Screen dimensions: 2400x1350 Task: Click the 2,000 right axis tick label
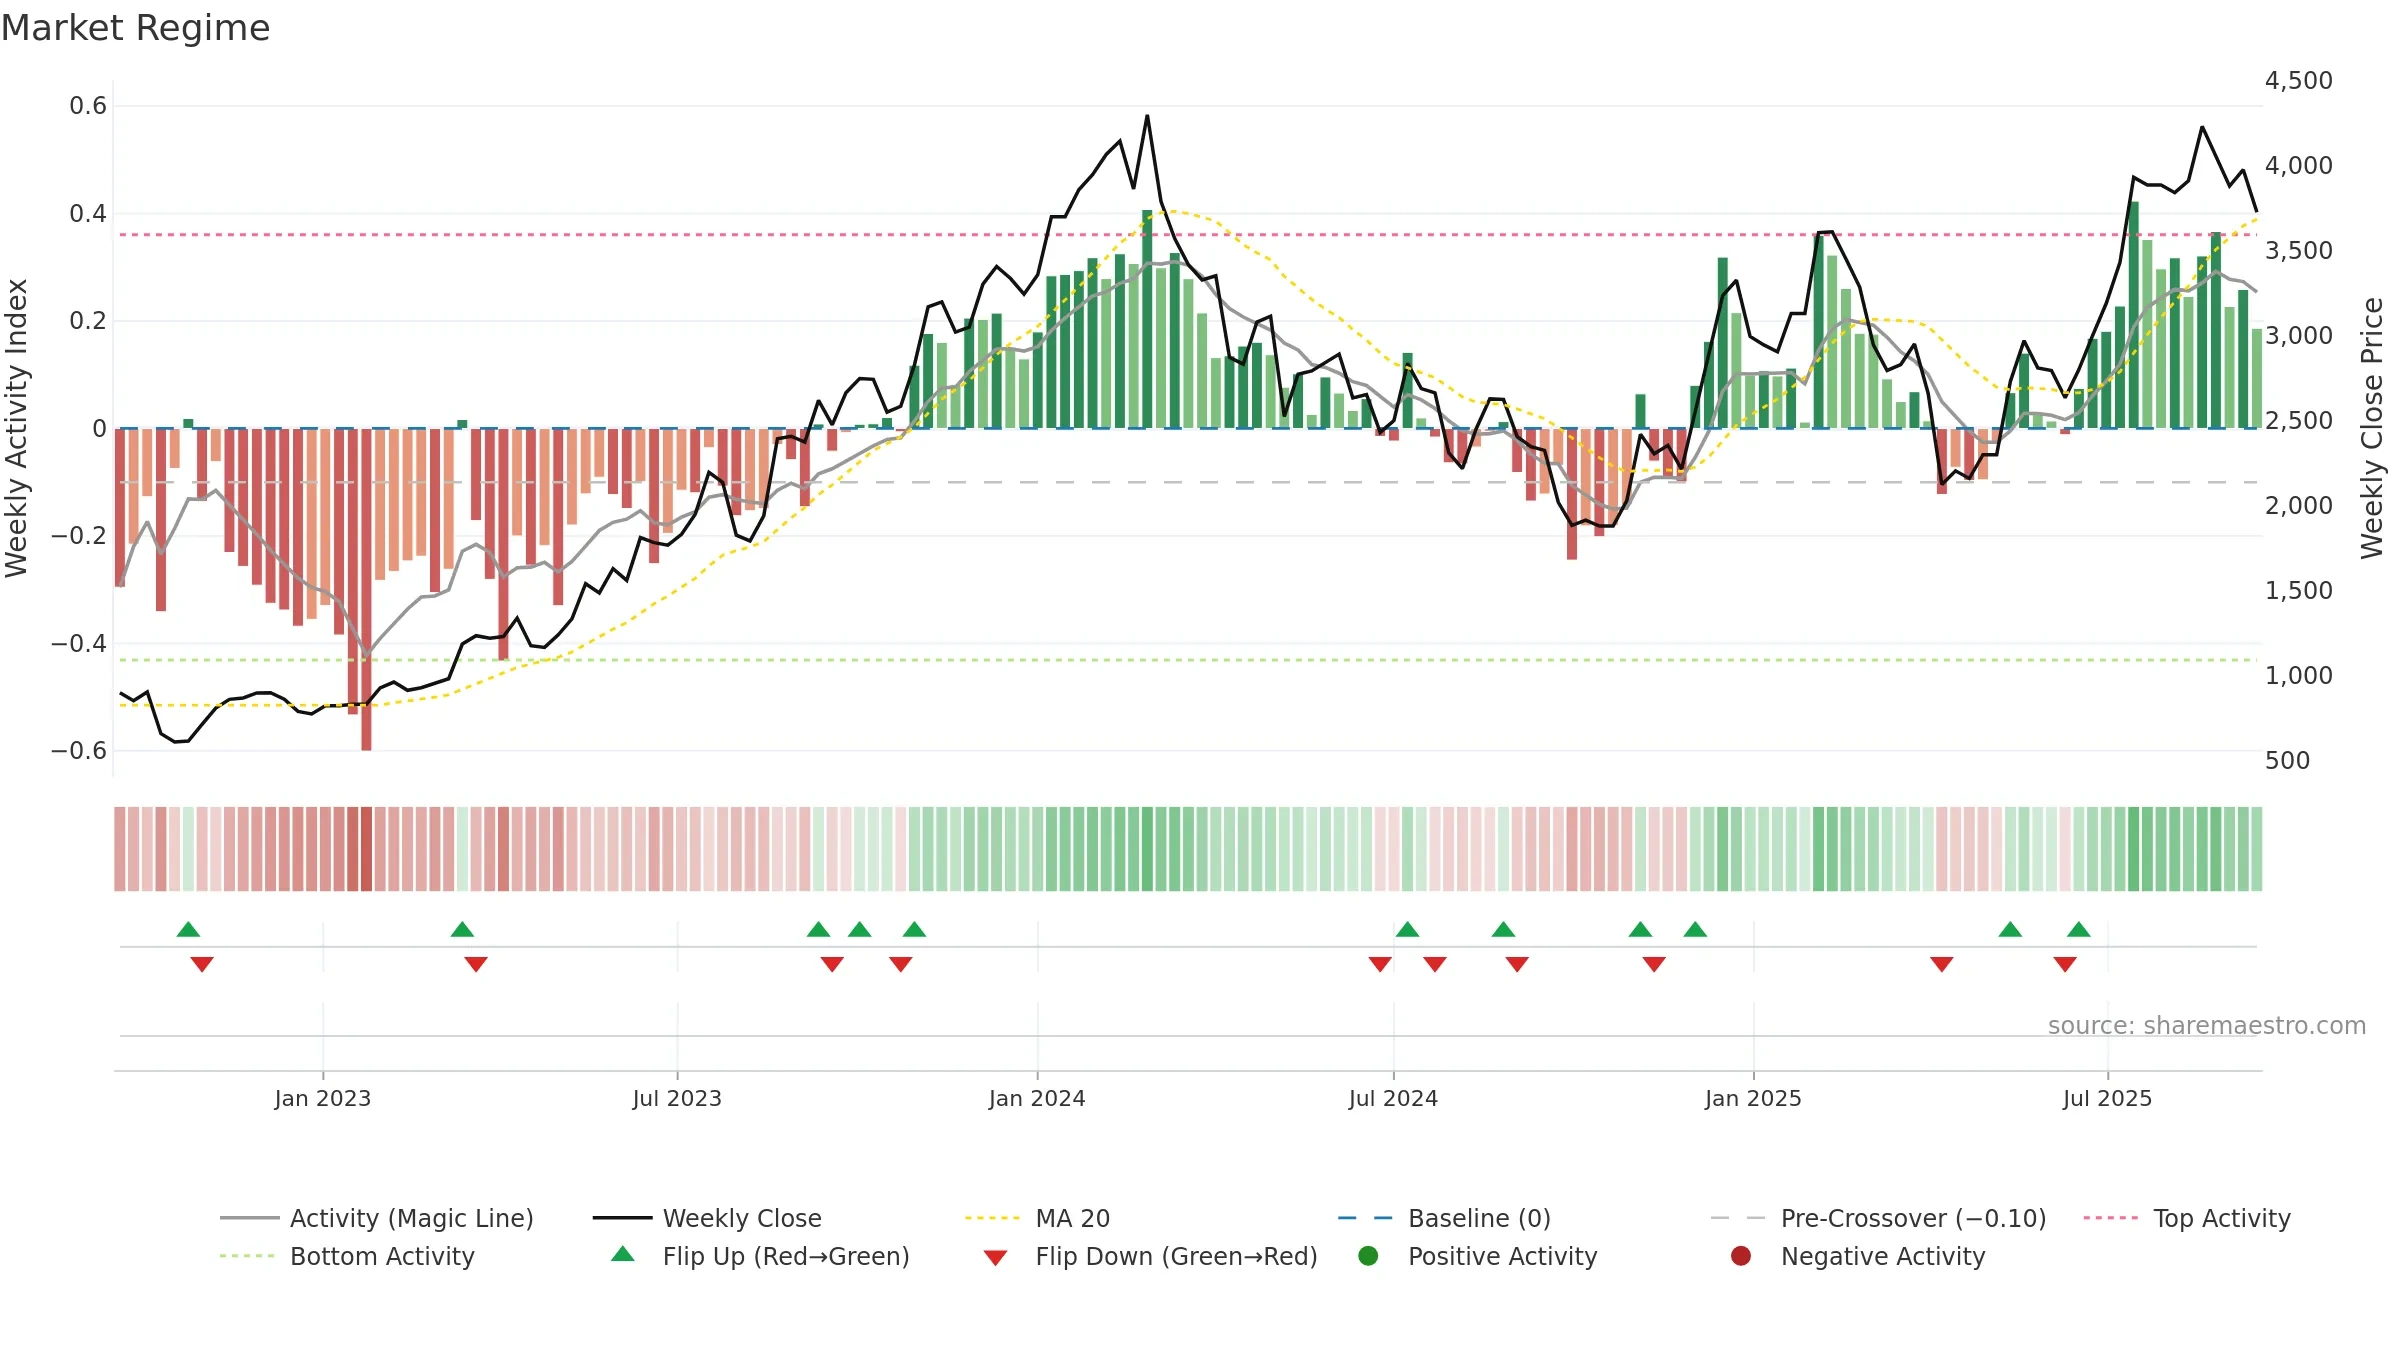coord(2298,505)
